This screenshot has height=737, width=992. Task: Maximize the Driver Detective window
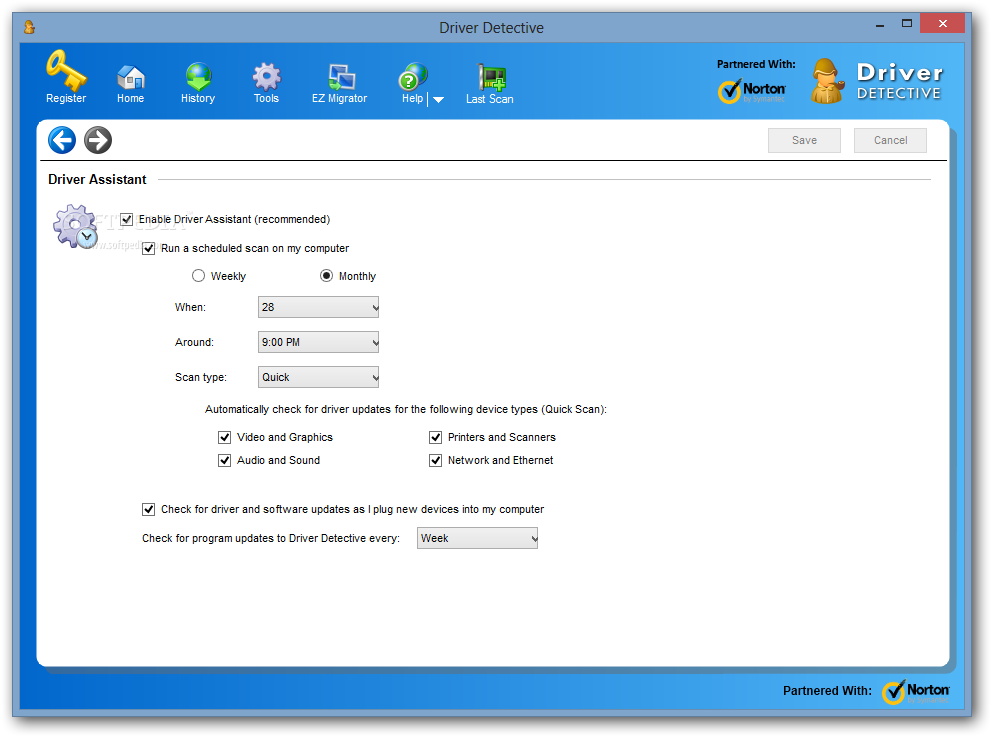[907, 23]
